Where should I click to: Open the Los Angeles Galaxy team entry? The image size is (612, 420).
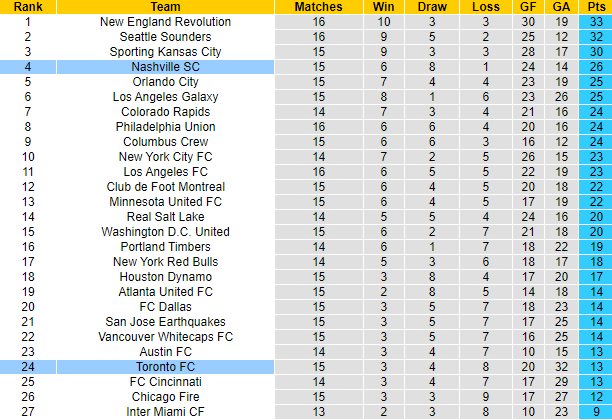pyautogui.click(x=165, y=96)
